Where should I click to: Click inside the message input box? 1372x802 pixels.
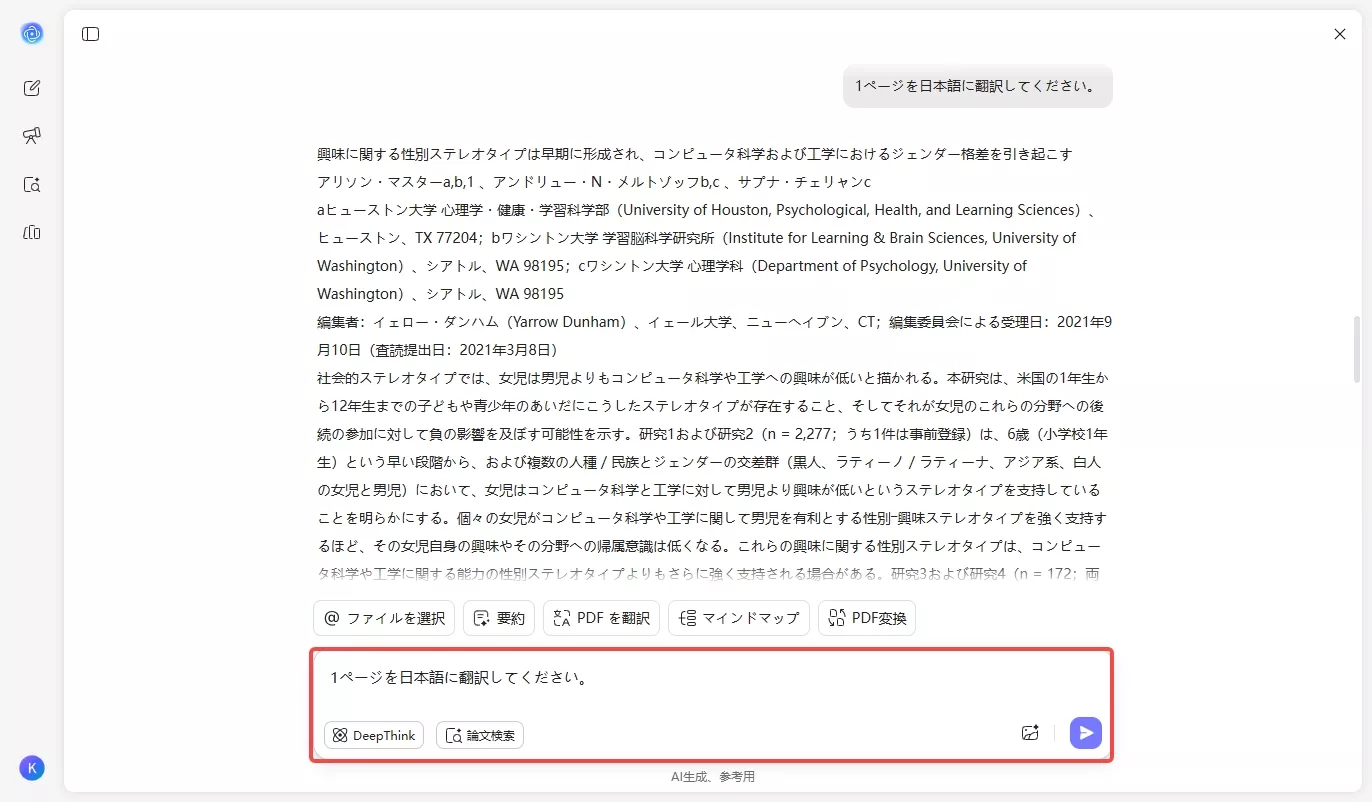coord(700,678)
